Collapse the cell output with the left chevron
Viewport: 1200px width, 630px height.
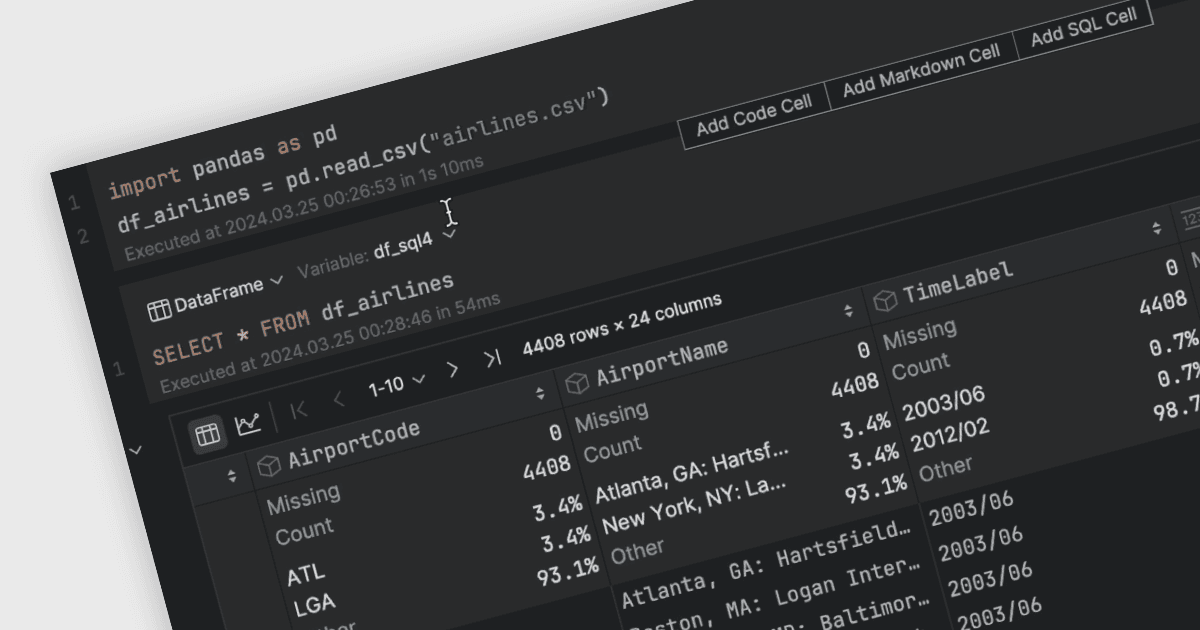tap(137, 450)
